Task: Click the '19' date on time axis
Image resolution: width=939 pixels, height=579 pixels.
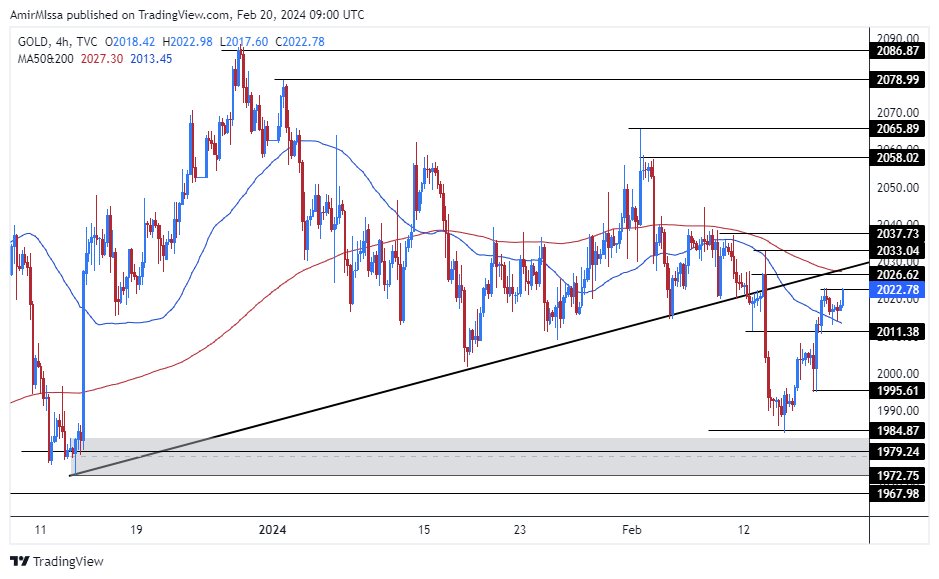Action: (136, 530)
